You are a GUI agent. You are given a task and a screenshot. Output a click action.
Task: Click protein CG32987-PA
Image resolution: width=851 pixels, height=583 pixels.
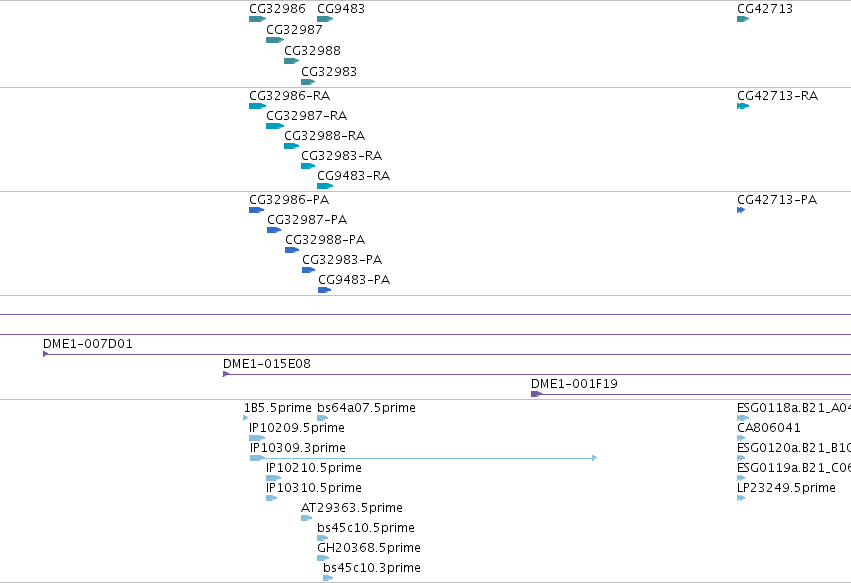[x=274, y=230]
